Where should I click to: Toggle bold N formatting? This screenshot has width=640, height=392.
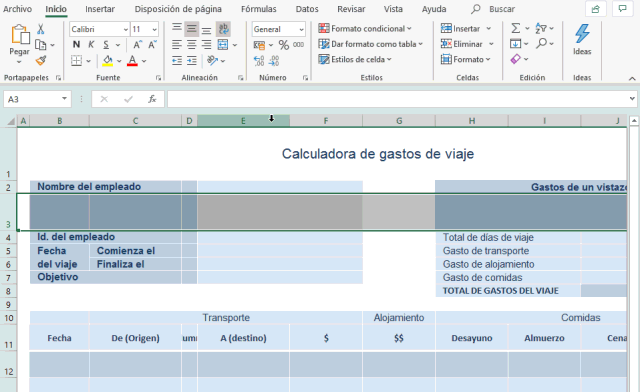(76, 45)
